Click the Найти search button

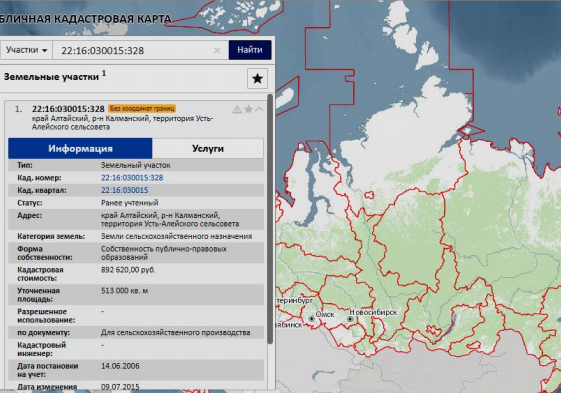click(250, 50)
